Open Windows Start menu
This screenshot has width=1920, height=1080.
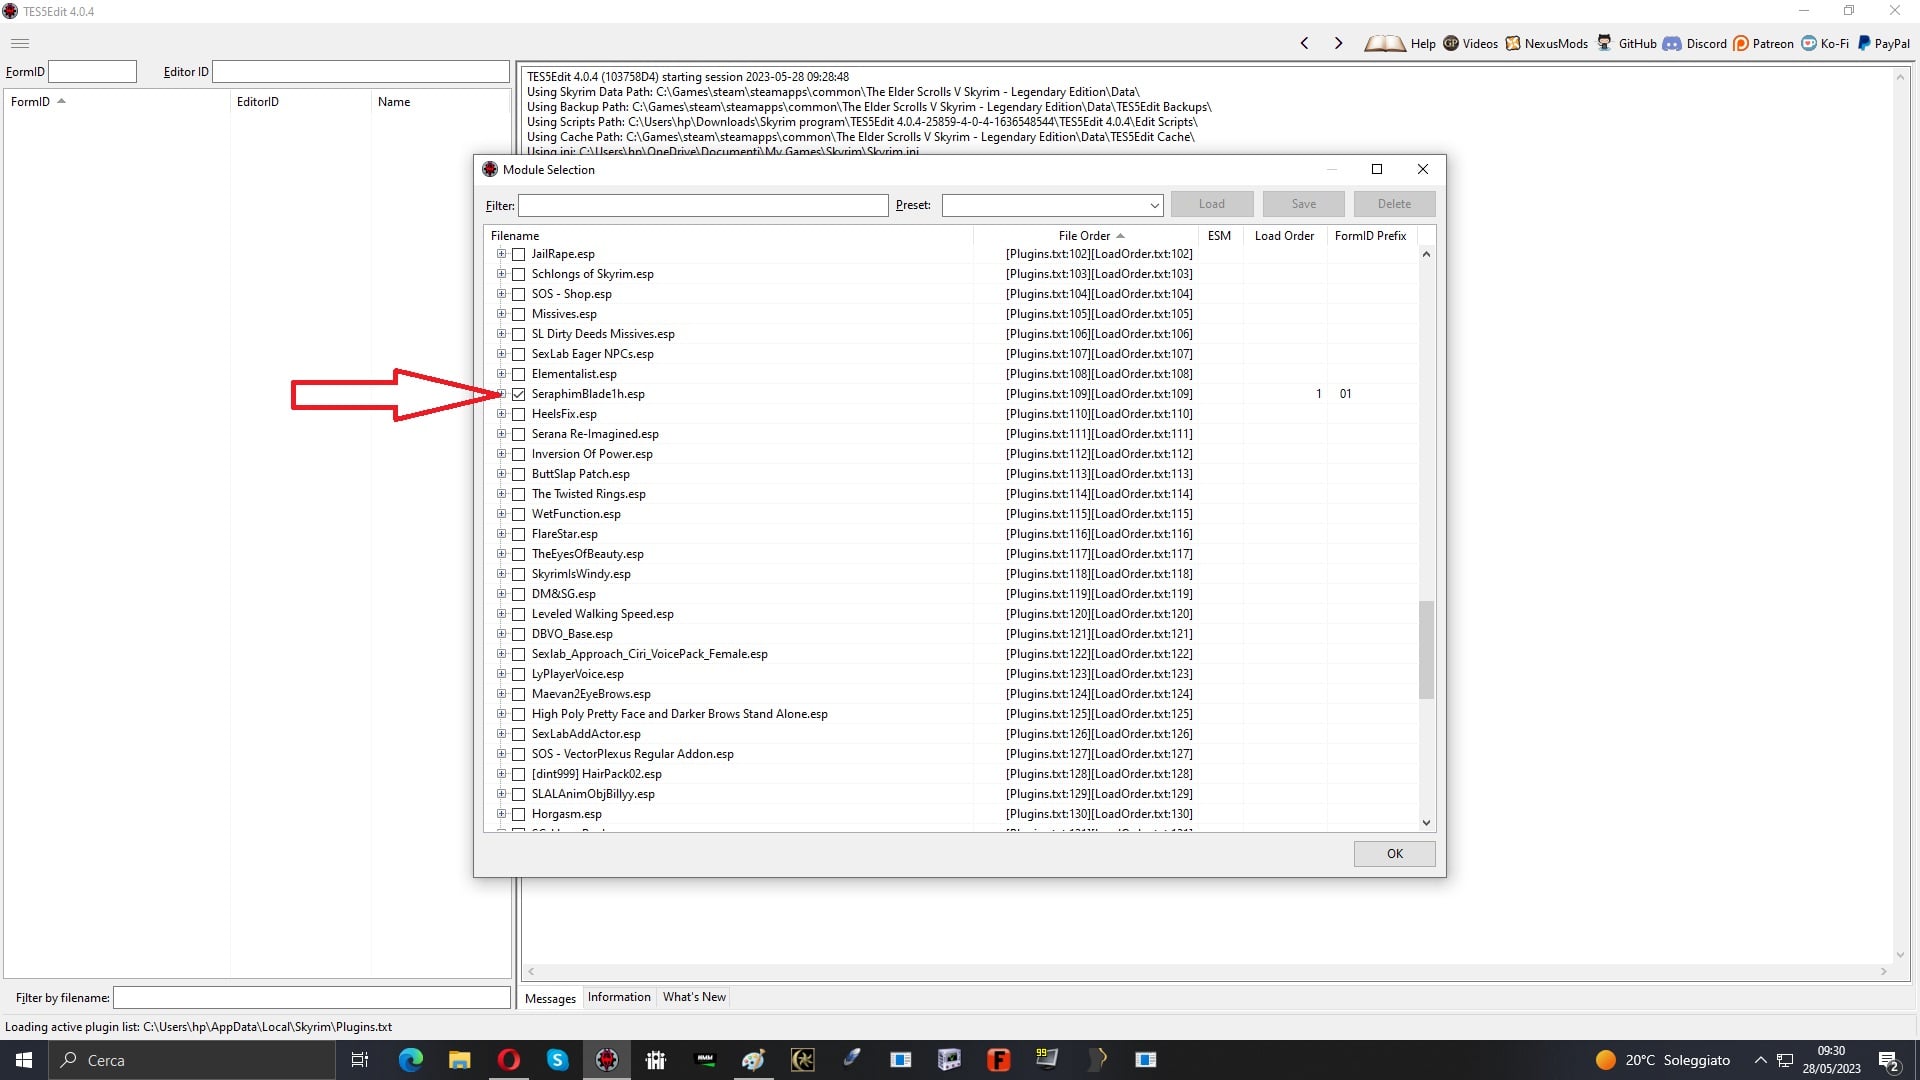coord(24,1060)
